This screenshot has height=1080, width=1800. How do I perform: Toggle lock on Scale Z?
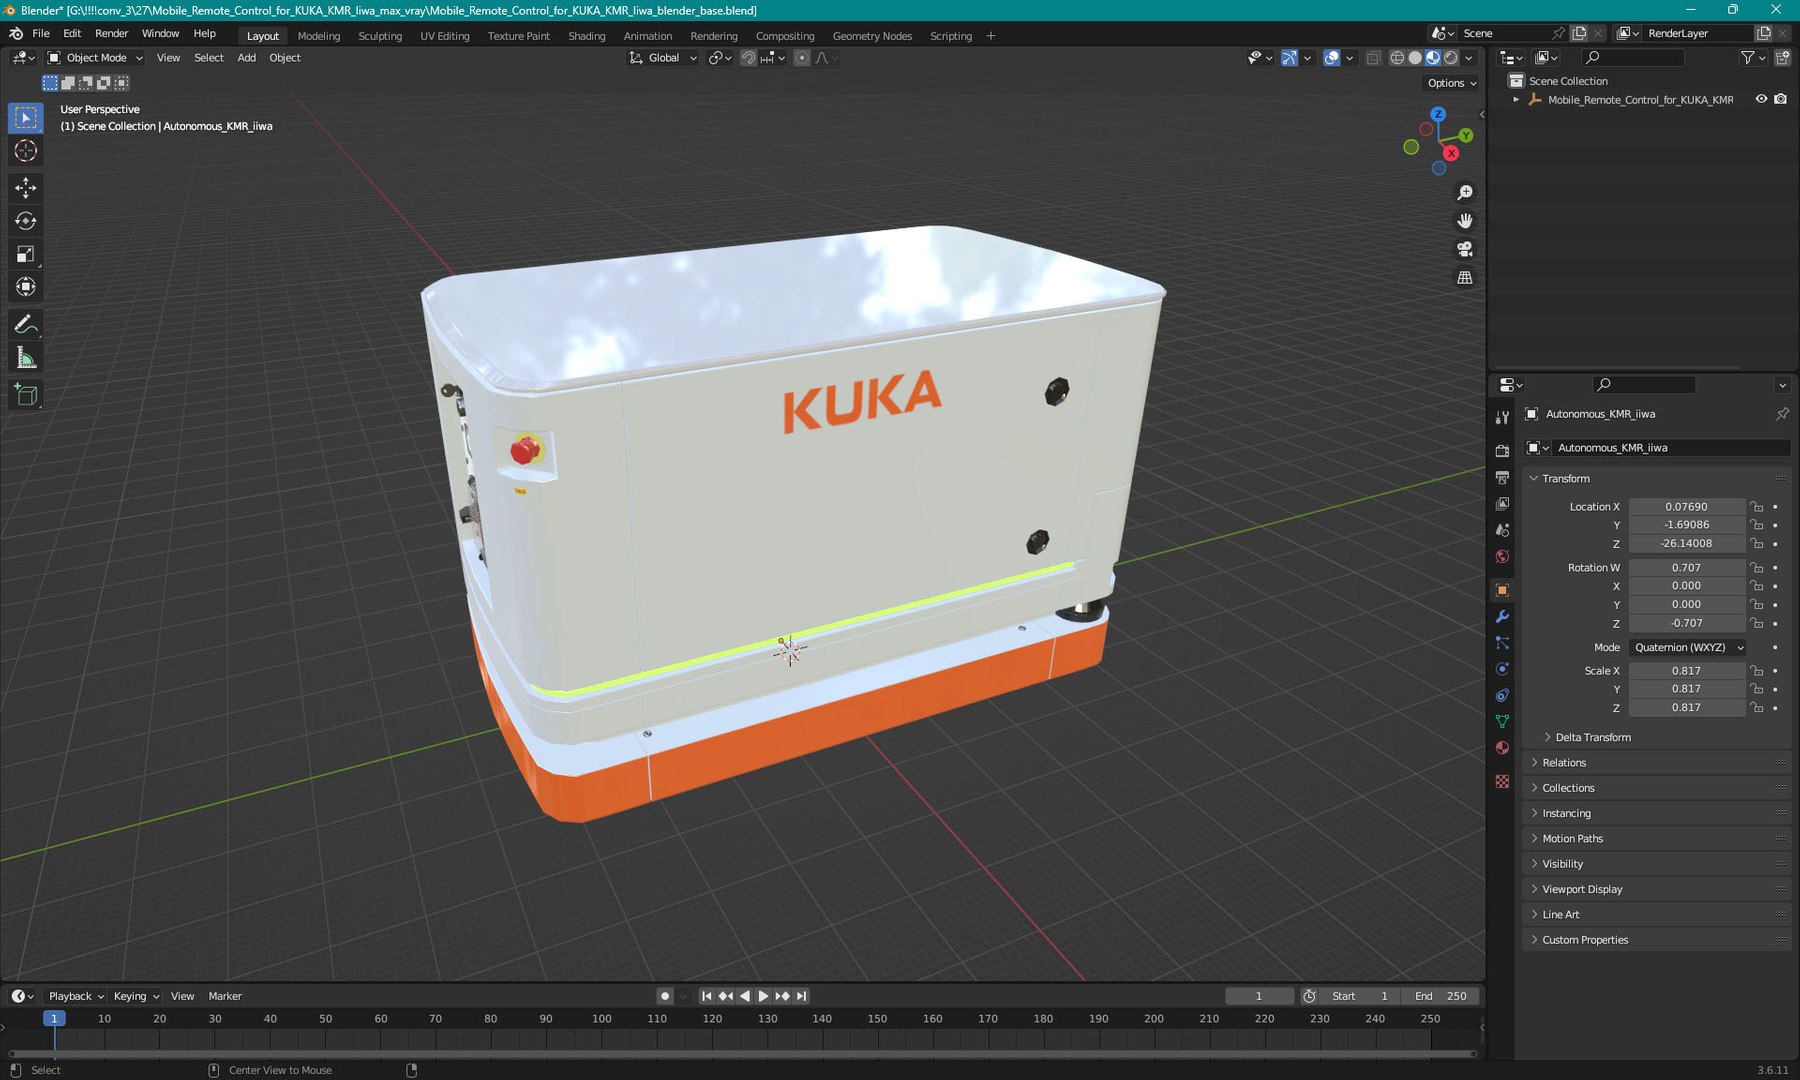point(1757,708)
